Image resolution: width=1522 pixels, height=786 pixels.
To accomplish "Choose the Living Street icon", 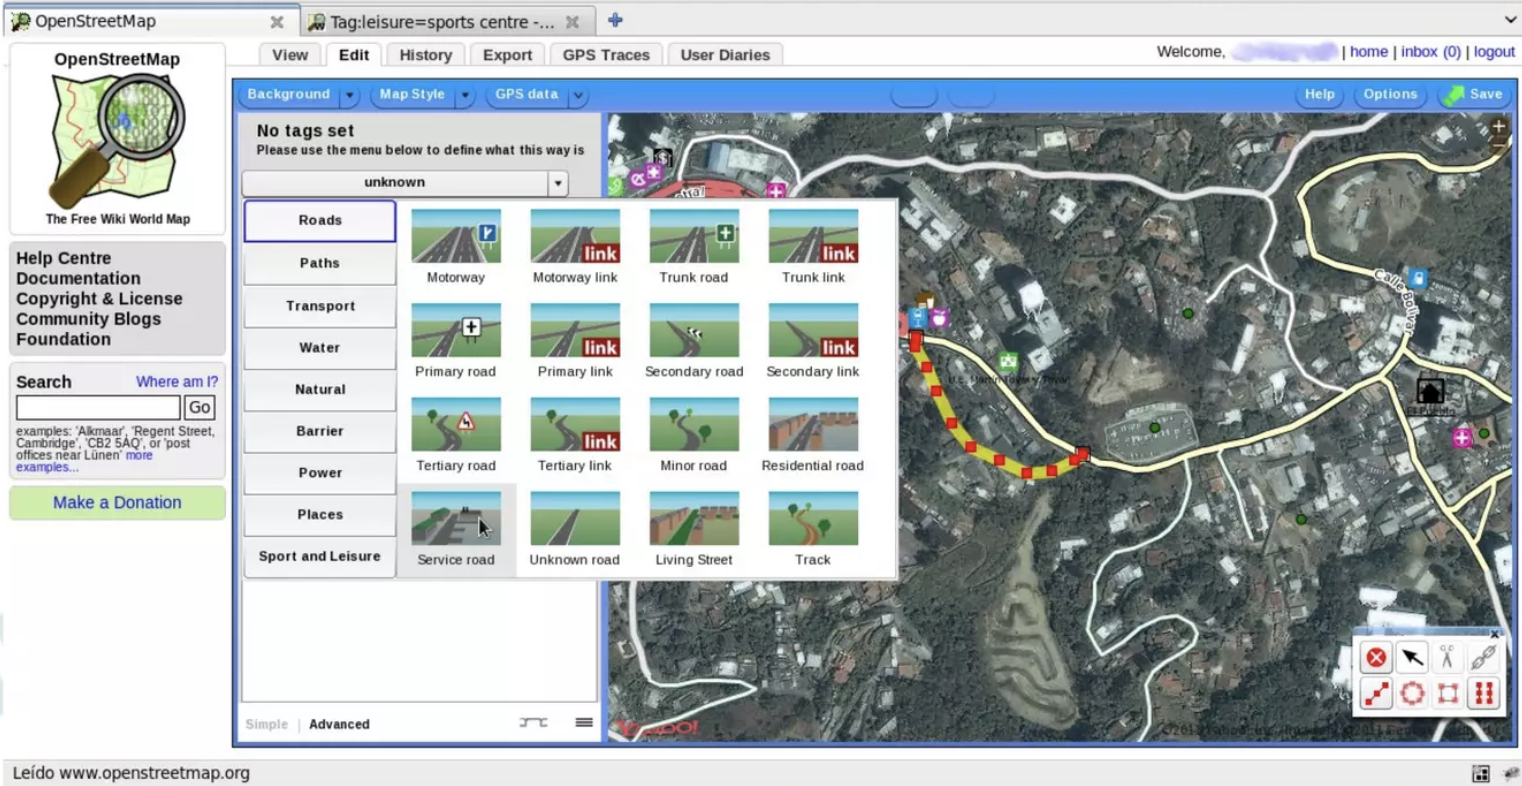I will coord(694,519).
